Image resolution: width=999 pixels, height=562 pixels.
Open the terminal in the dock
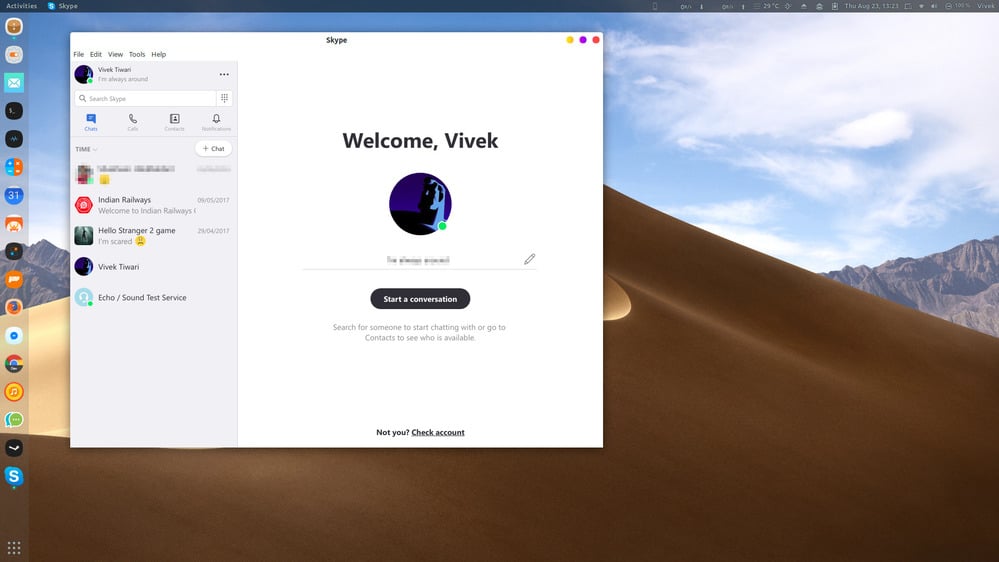click(x=14, y=111)
